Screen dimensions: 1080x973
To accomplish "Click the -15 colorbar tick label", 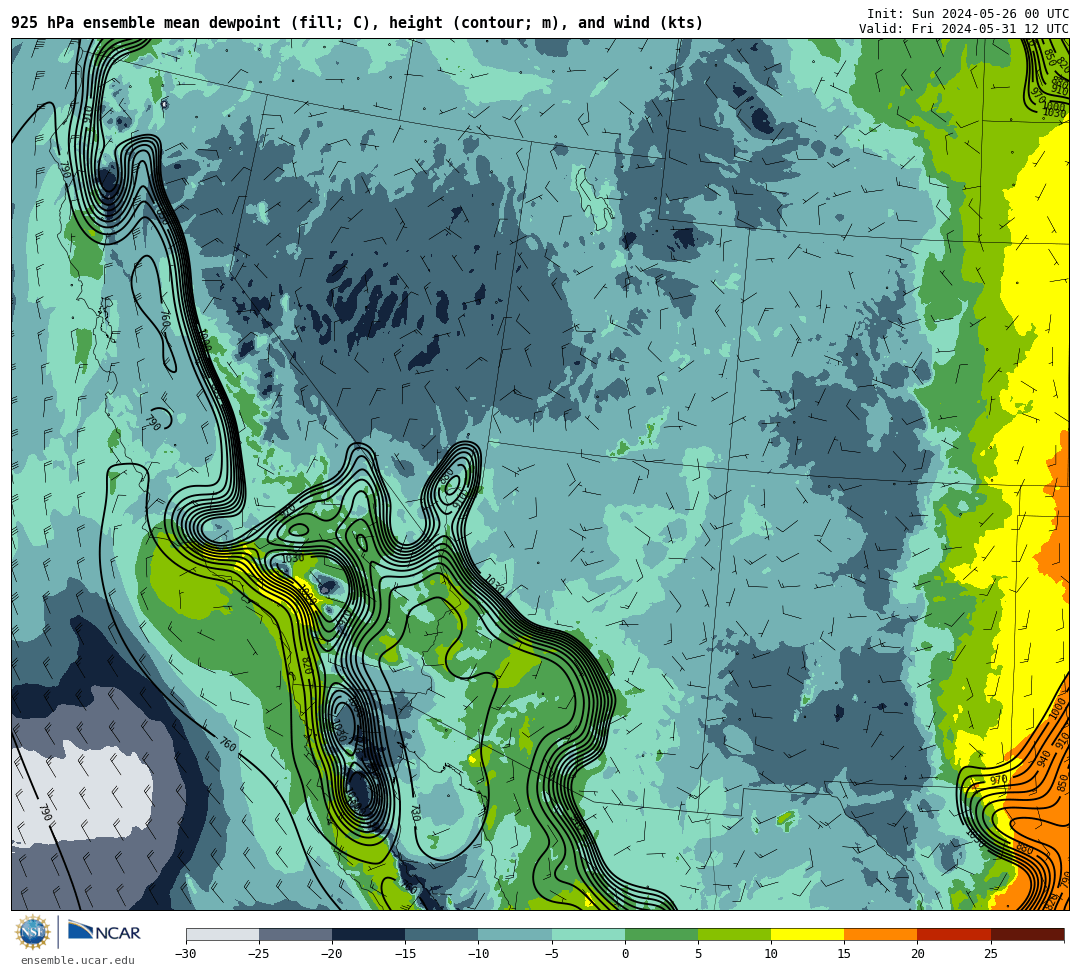I will pos(405,954).
